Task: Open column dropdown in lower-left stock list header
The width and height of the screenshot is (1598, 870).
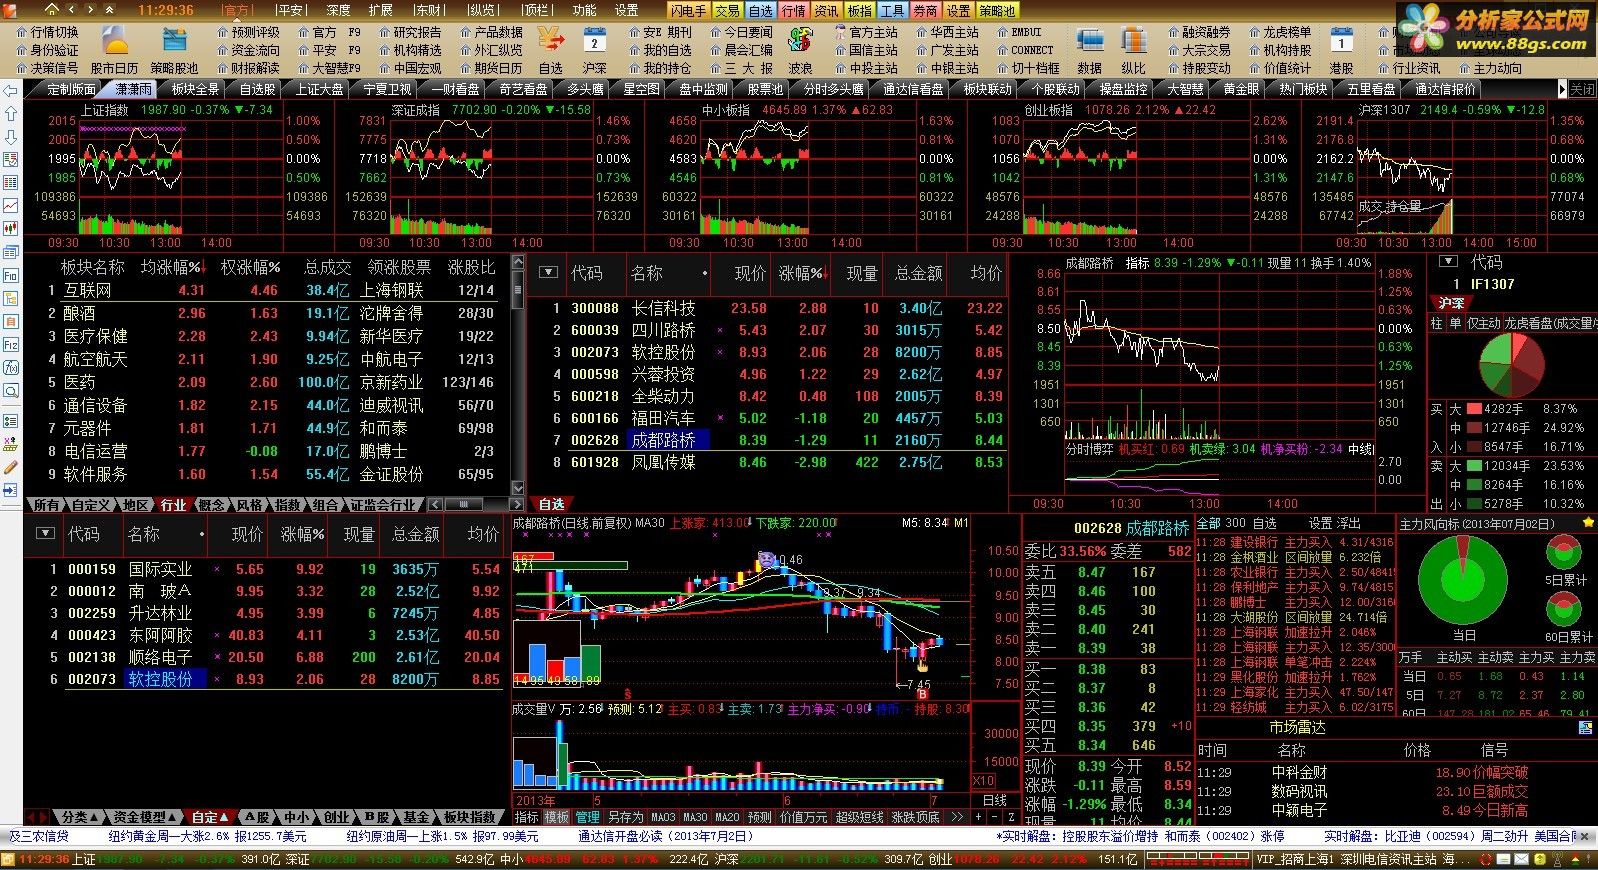Action: [x=44, y=534]
